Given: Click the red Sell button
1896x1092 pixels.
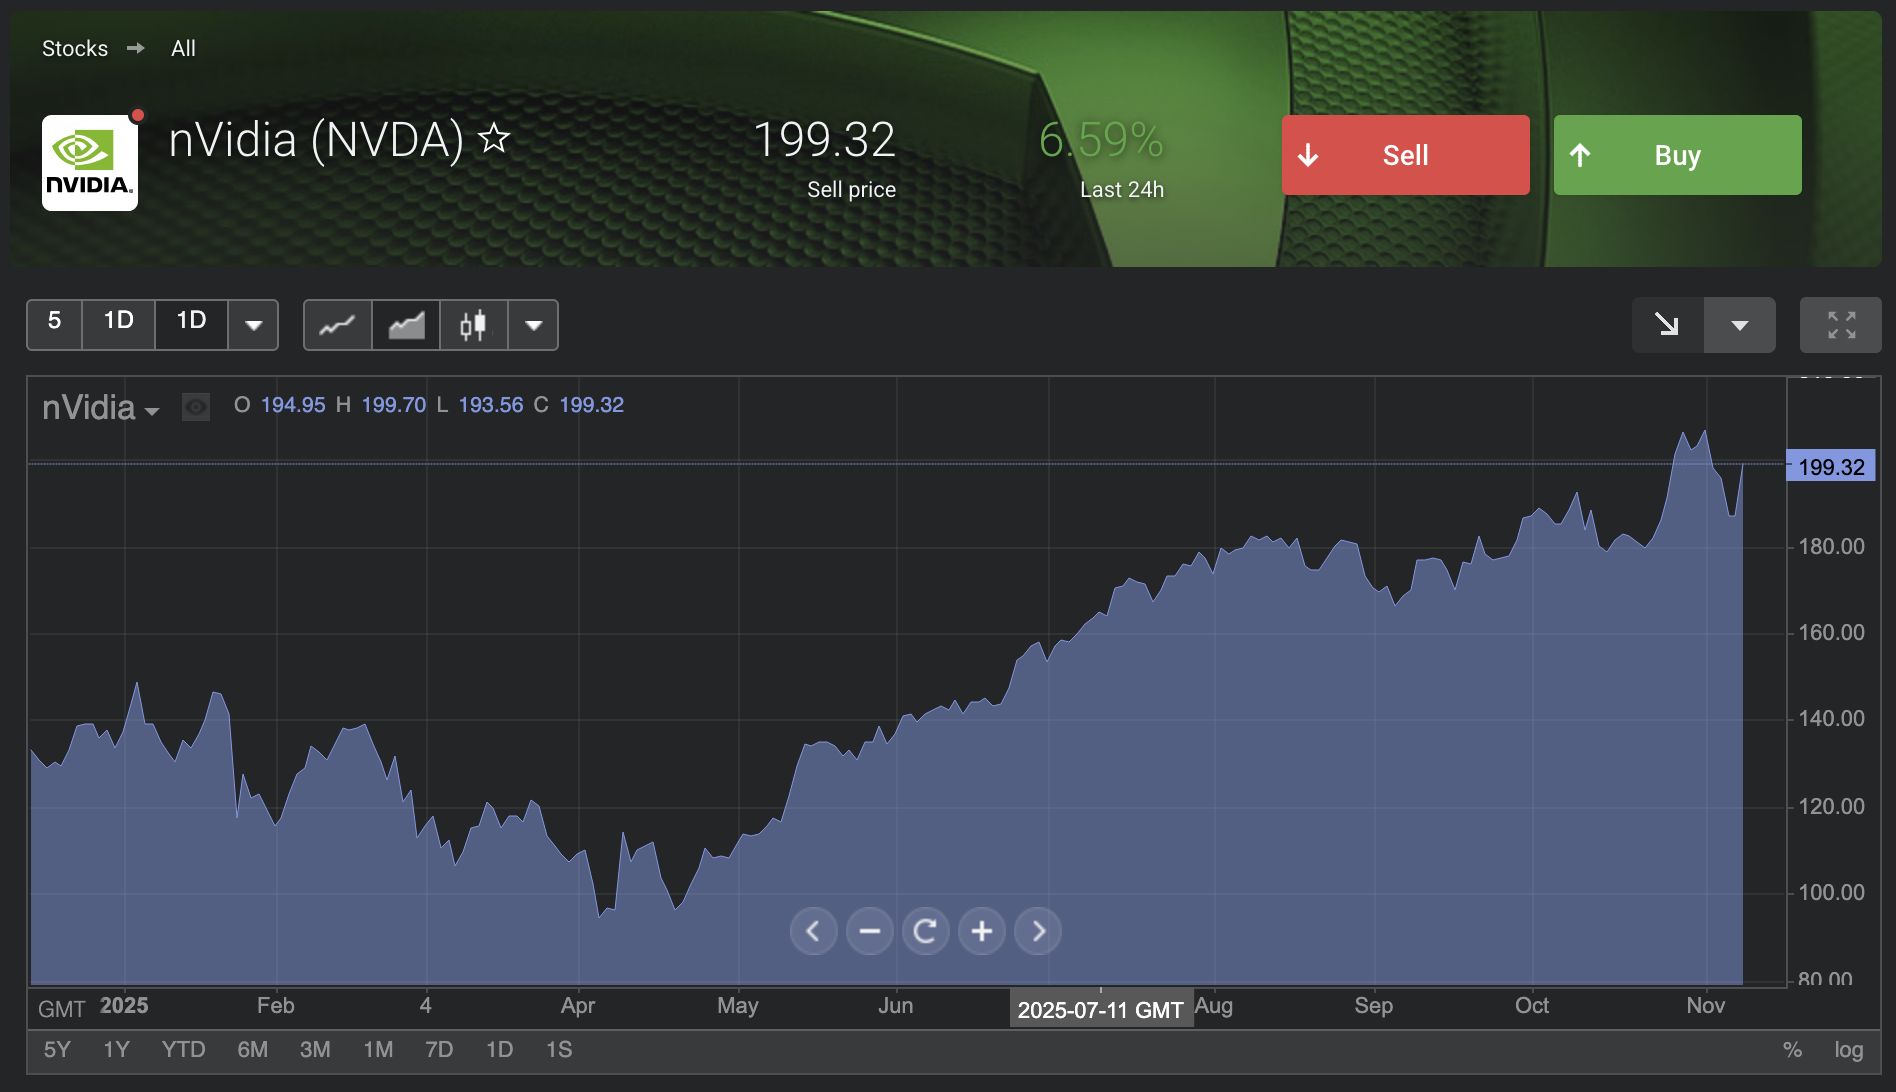Looking at the screenshot, I should [1405, 155].
